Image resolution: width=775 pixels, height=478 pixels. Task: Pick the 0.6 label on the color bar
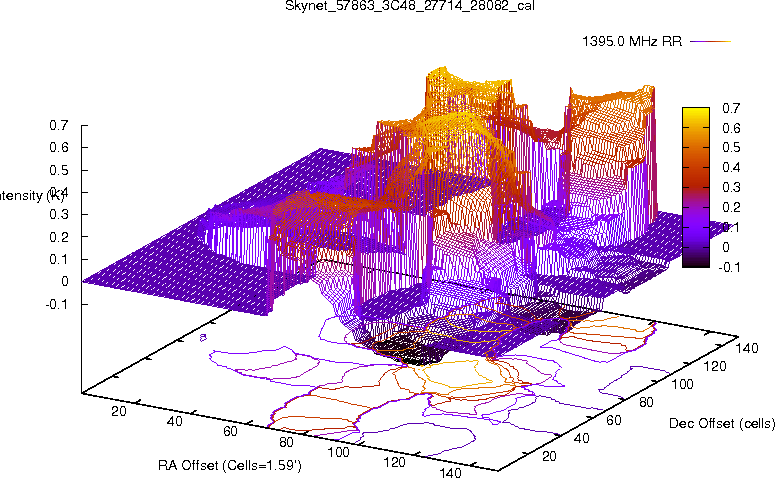(731, 128)
